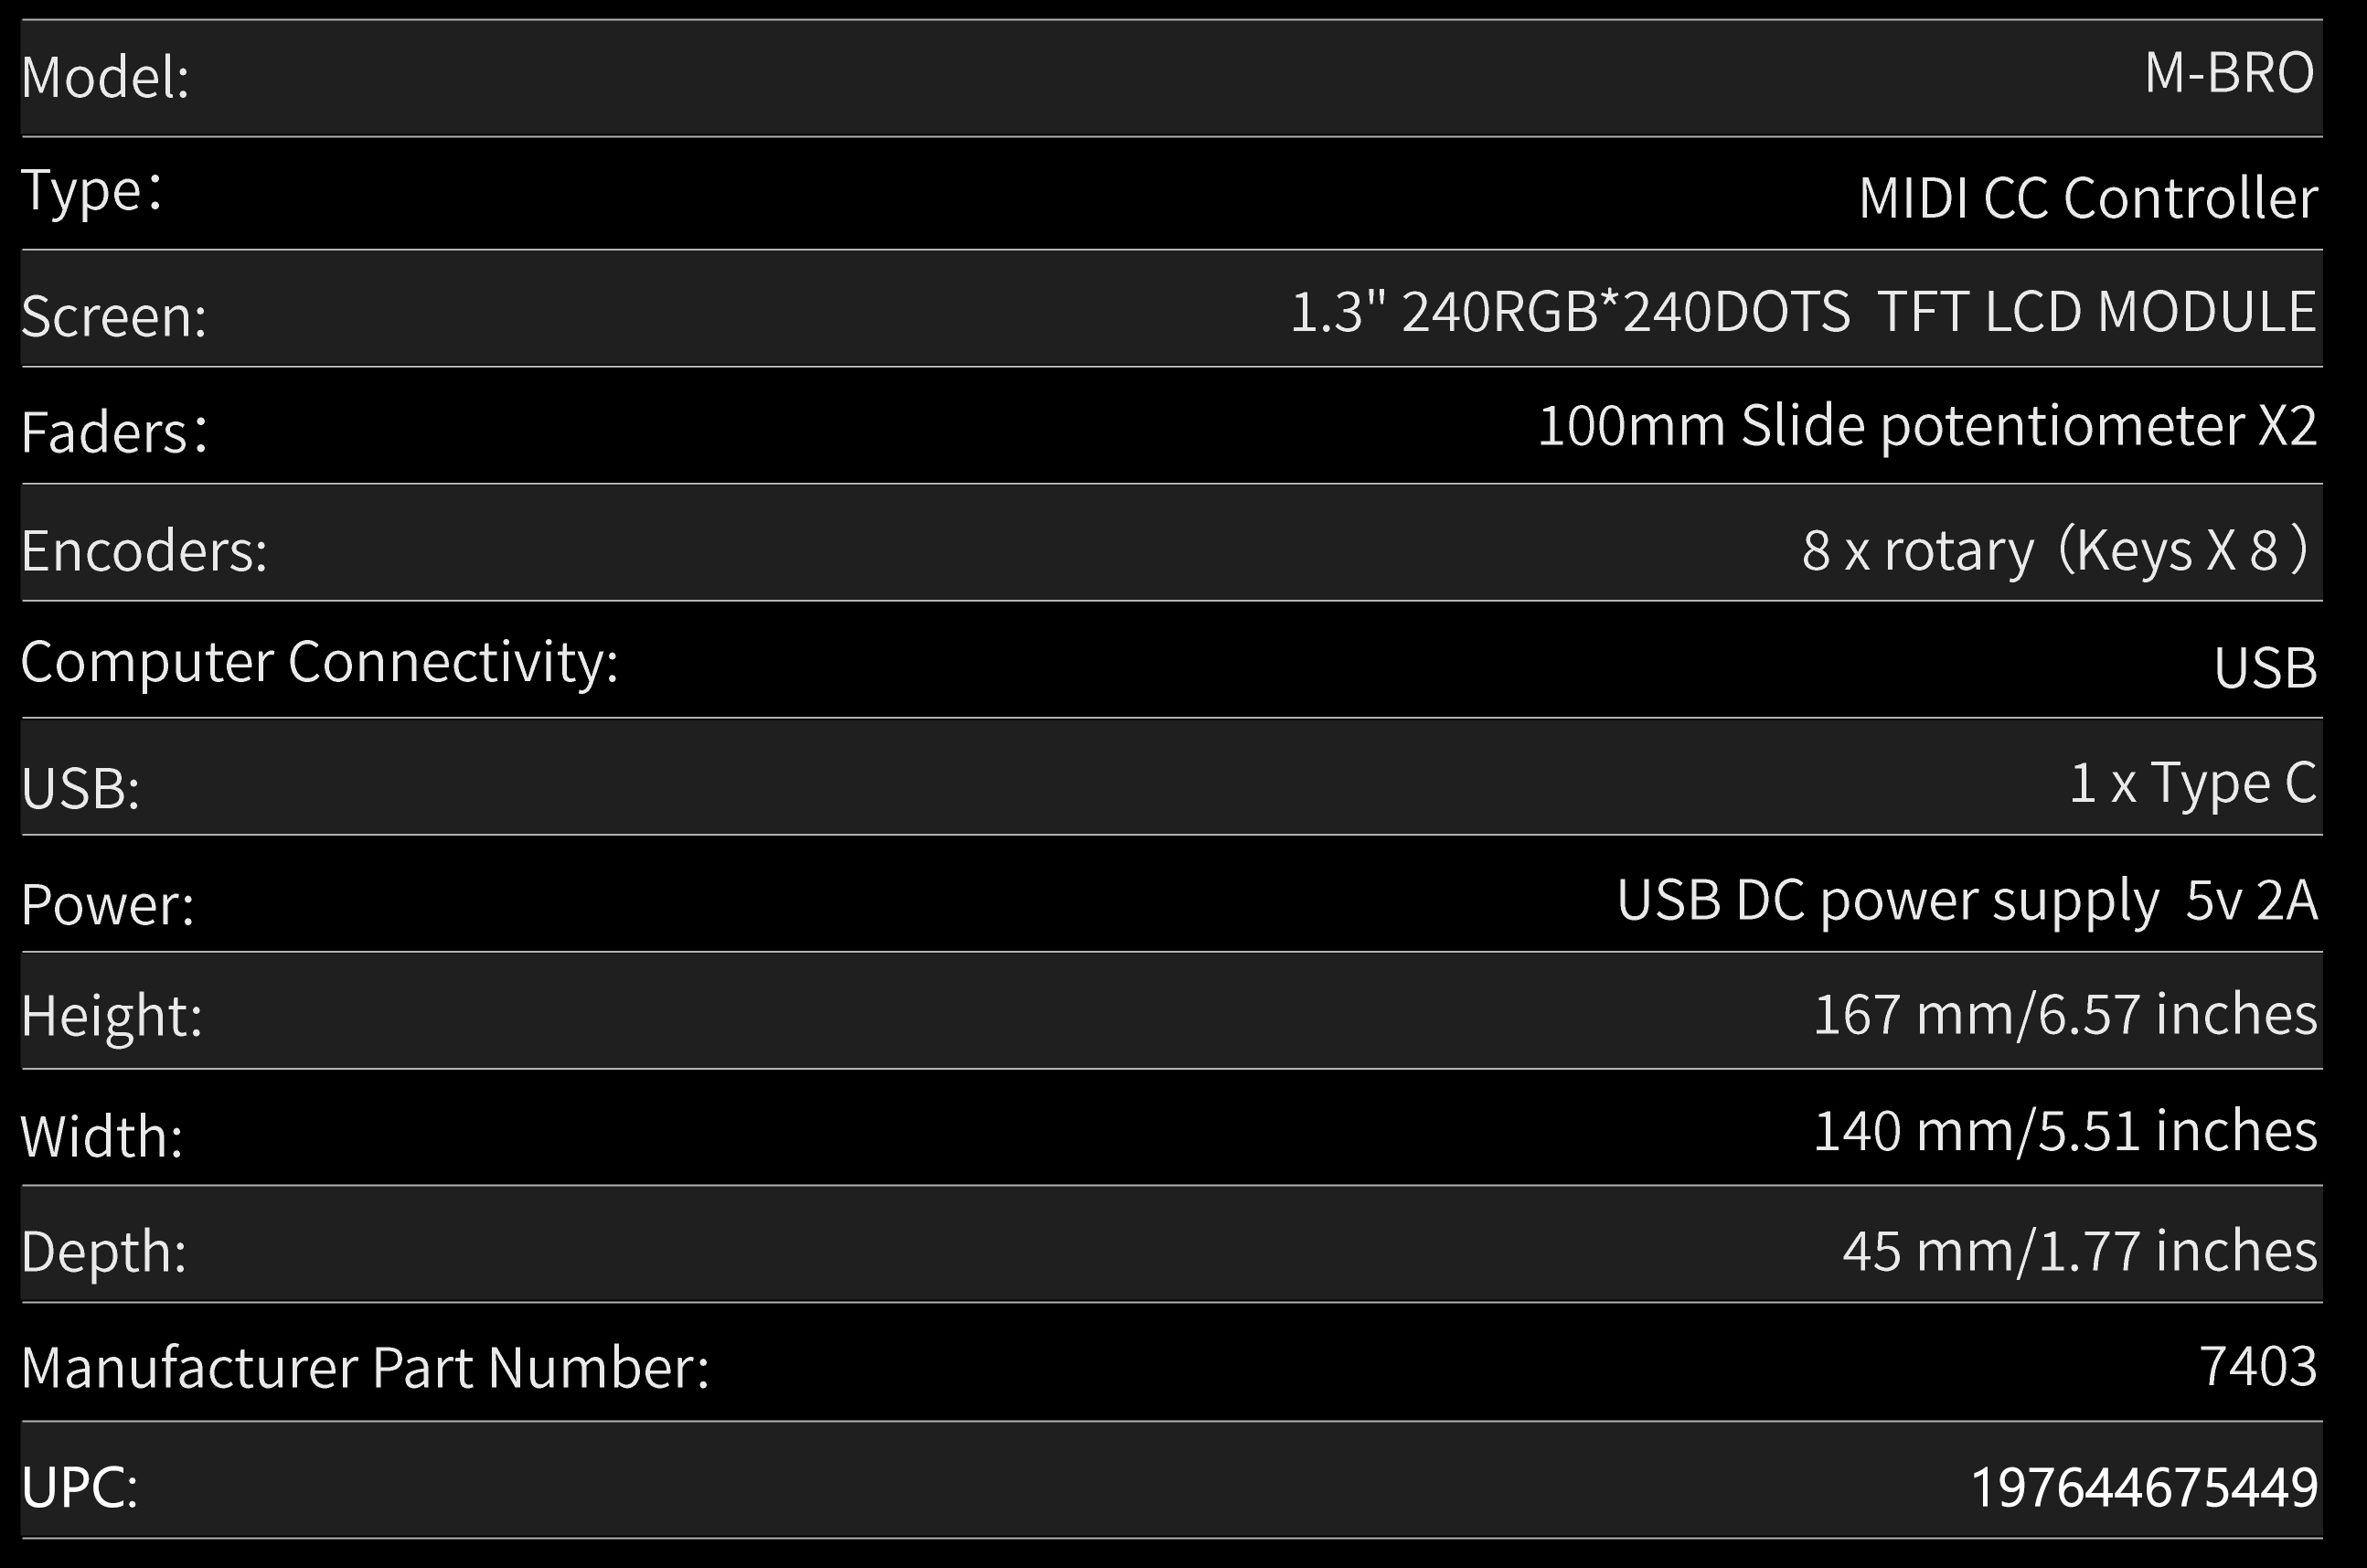
Task: Click the Model label
Action: tap(105, 77)
